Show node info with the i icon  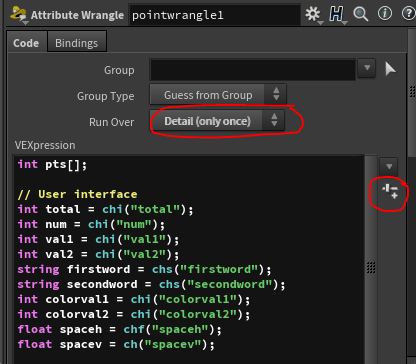click(x=385, y=14)
